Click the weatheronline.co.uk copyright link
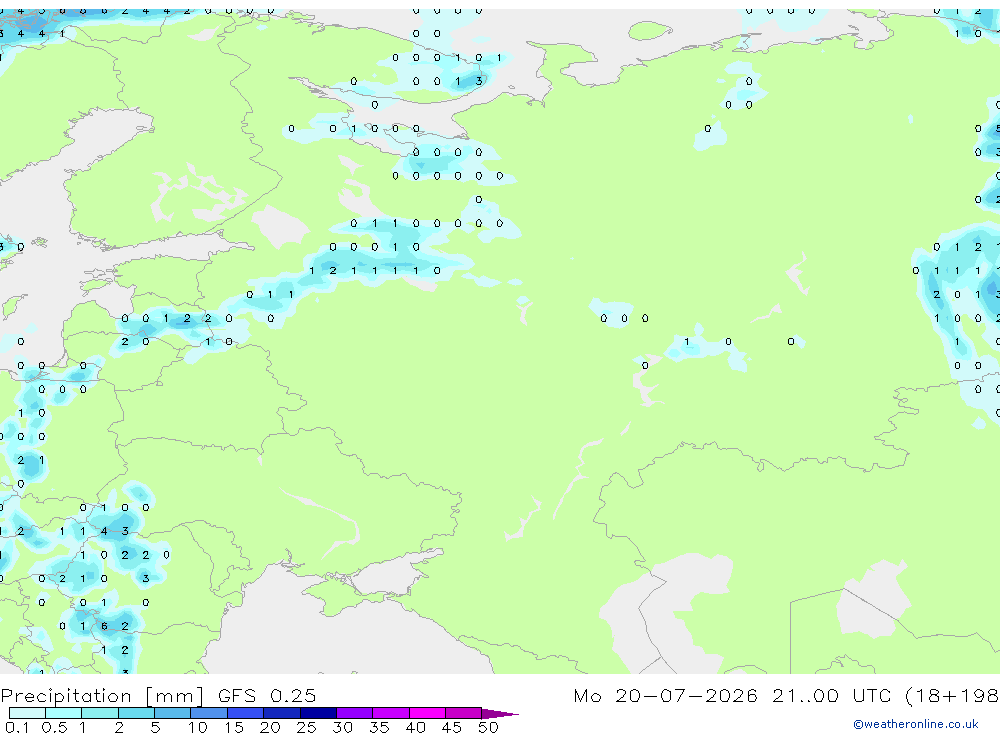1000x733 pixels. pyautogui.click(x=916, y=724)
